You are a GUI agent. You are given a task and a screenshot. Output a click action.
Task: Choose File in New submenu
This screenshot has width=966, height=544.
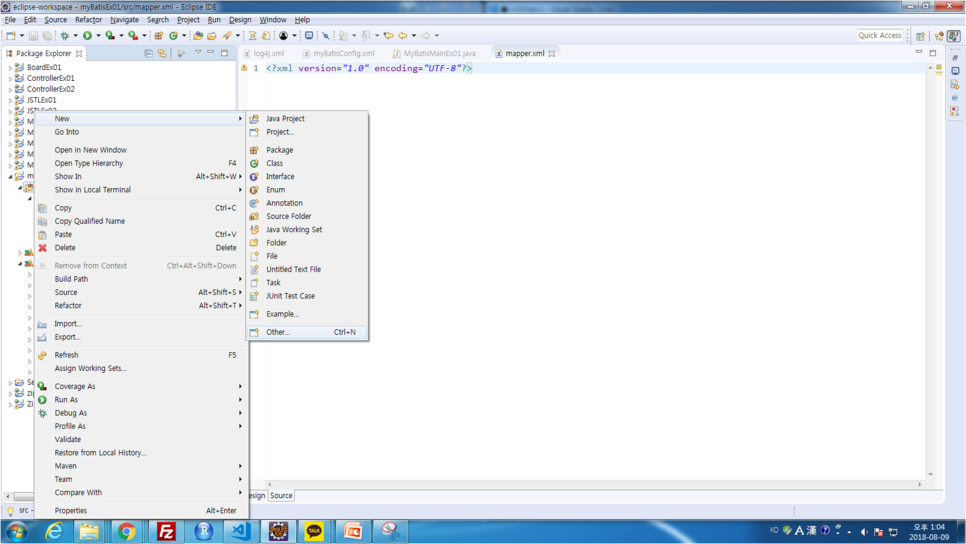[x=307, y=256]
